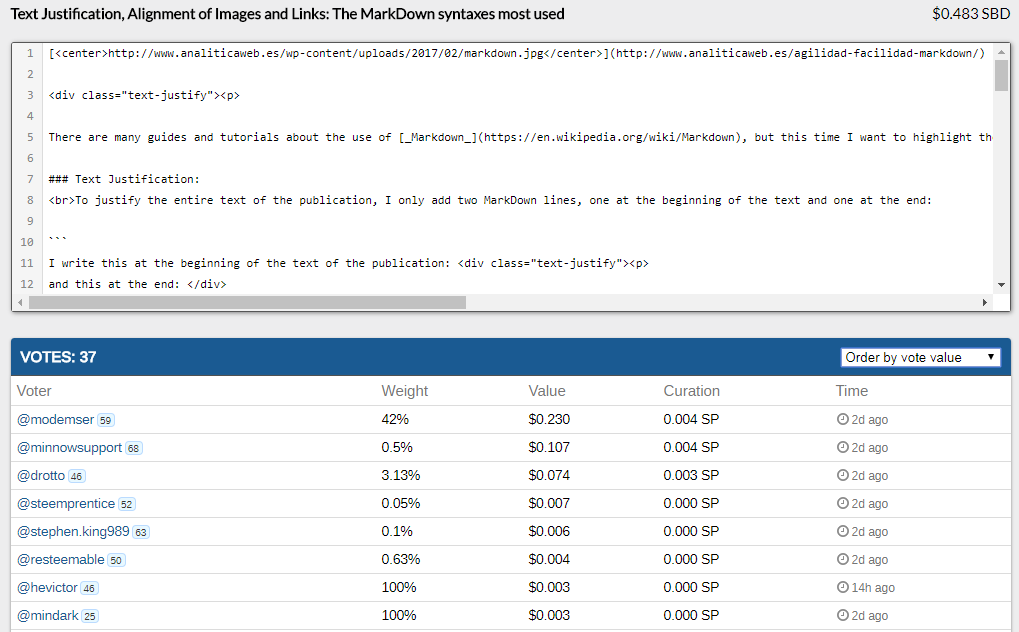Screen dimensions: 1019x632
Task: Click the Weight column header
Action: (x=404, y=391)
